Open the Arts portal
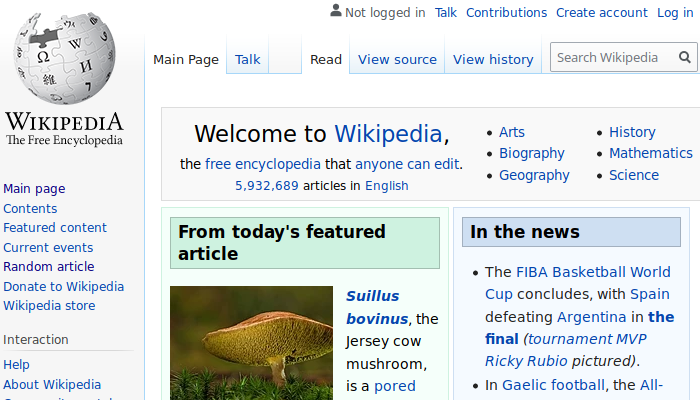Screen dimensions: 700x400 512,132
